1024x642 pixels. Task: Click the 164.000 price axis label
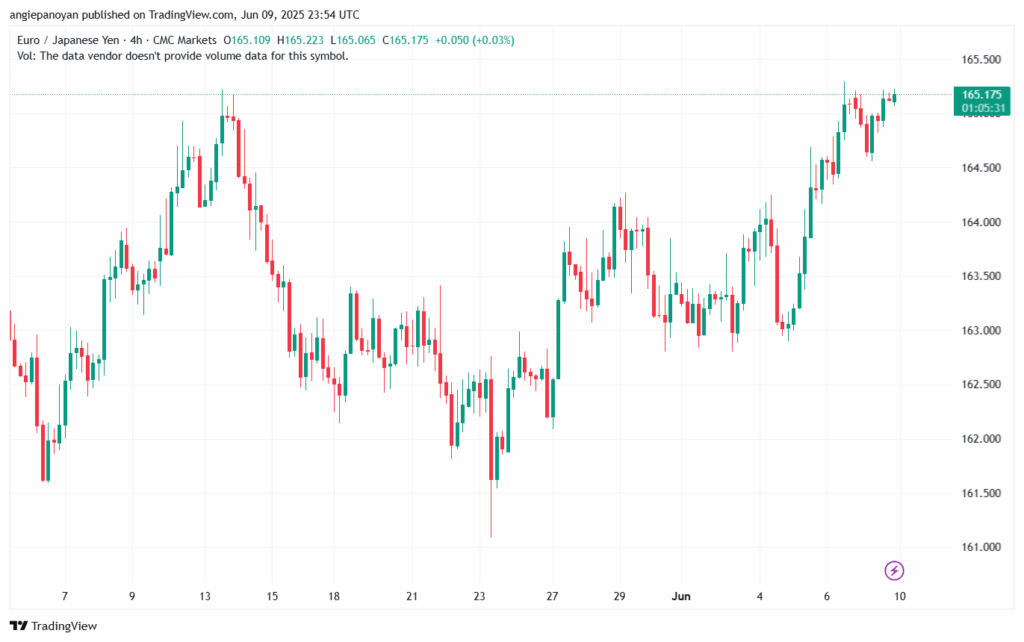tap(981, 222)
